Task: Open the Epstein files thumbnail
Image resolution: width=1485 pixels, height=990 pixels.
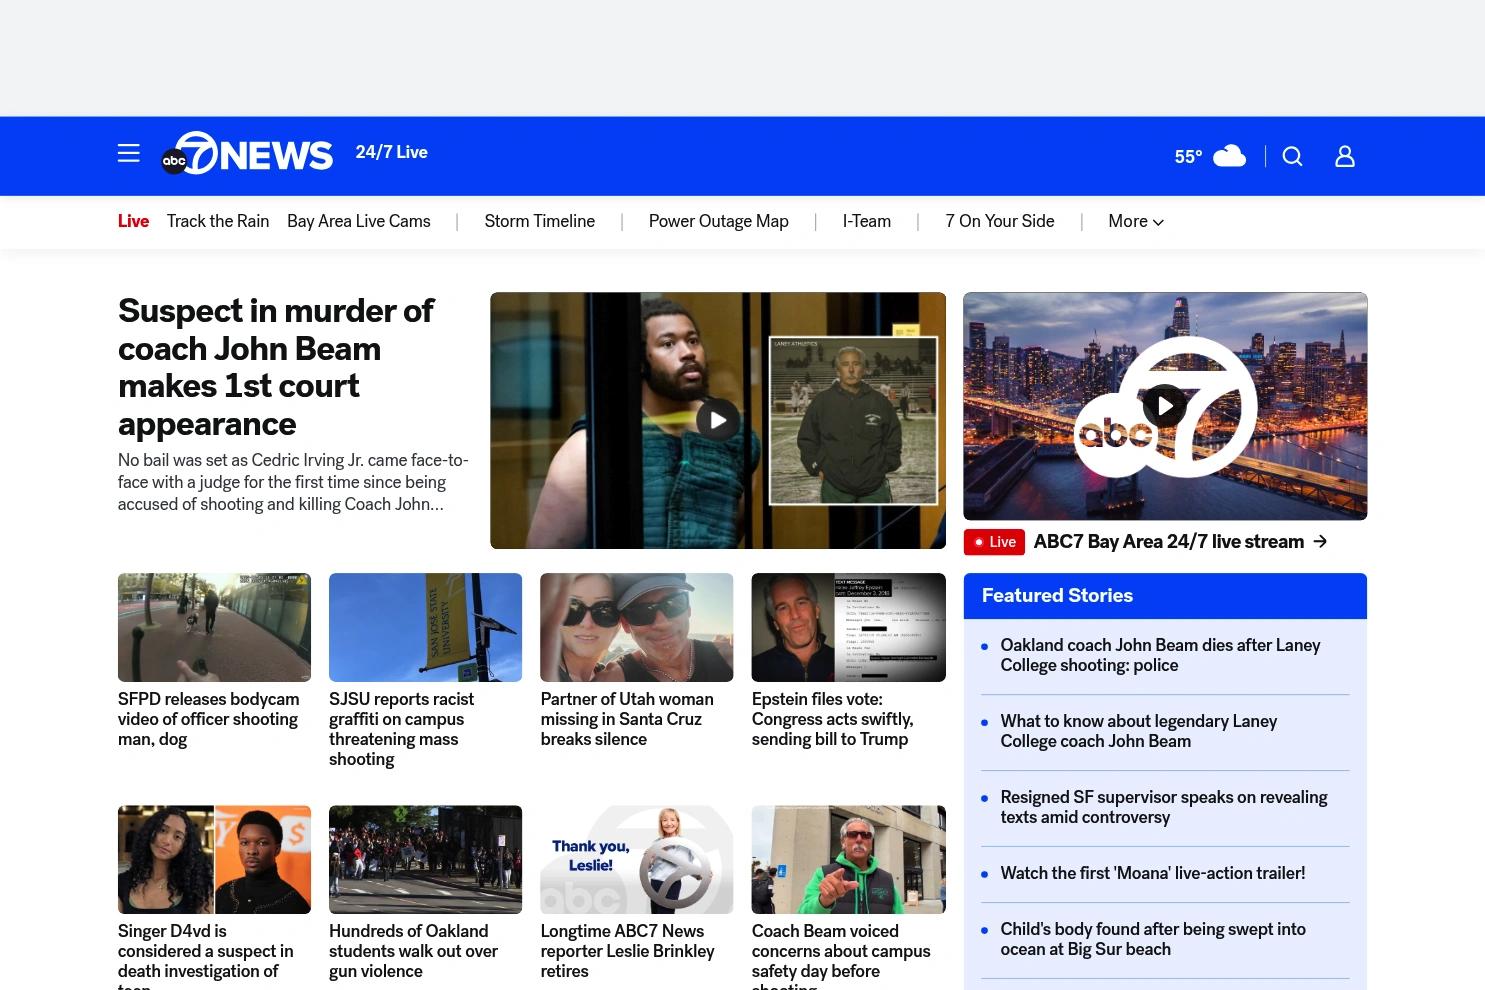Action: [x=848, y=627]
